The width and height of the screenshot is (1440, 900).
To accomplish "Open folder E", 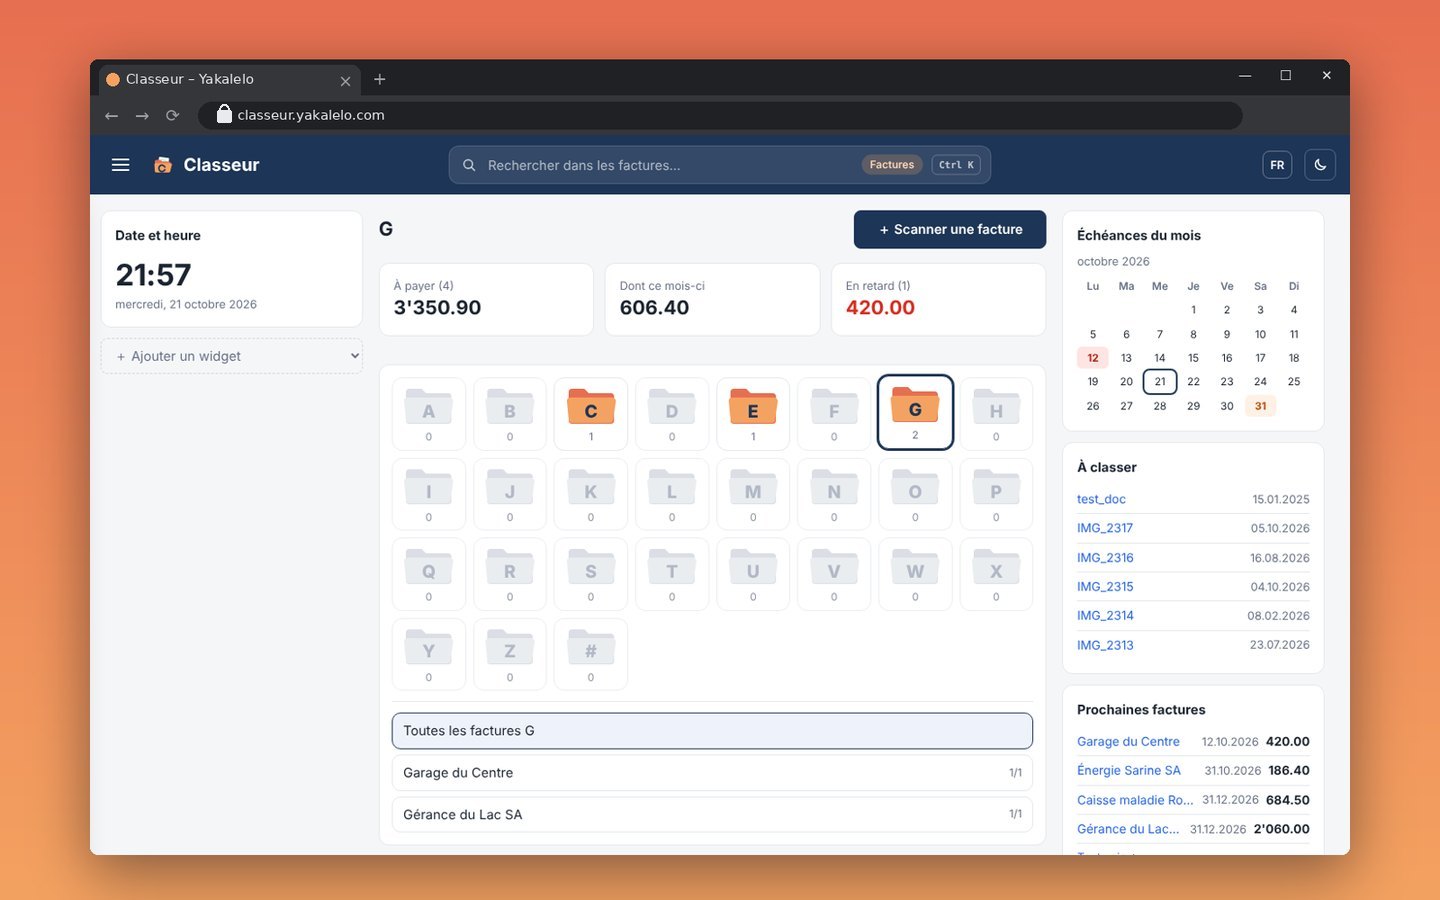I will click(753, 414).
